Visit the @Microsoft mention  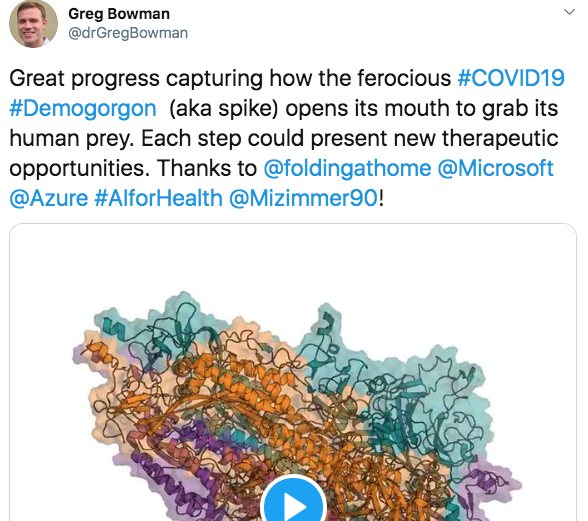[495, 168]
